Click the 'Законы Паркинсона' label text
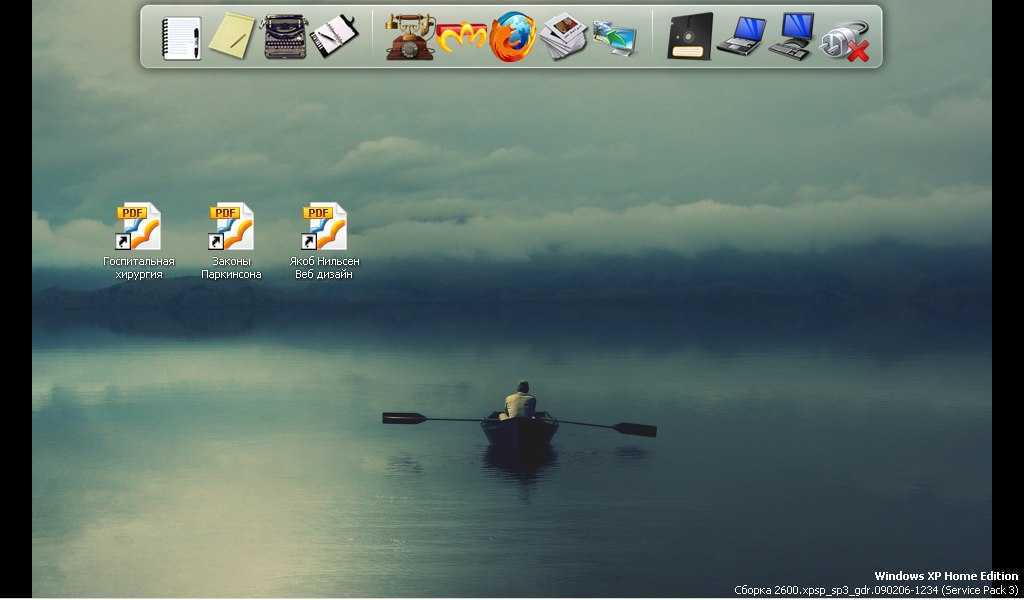This screenshot has height=600, width=1024. [x=231, y=268]
